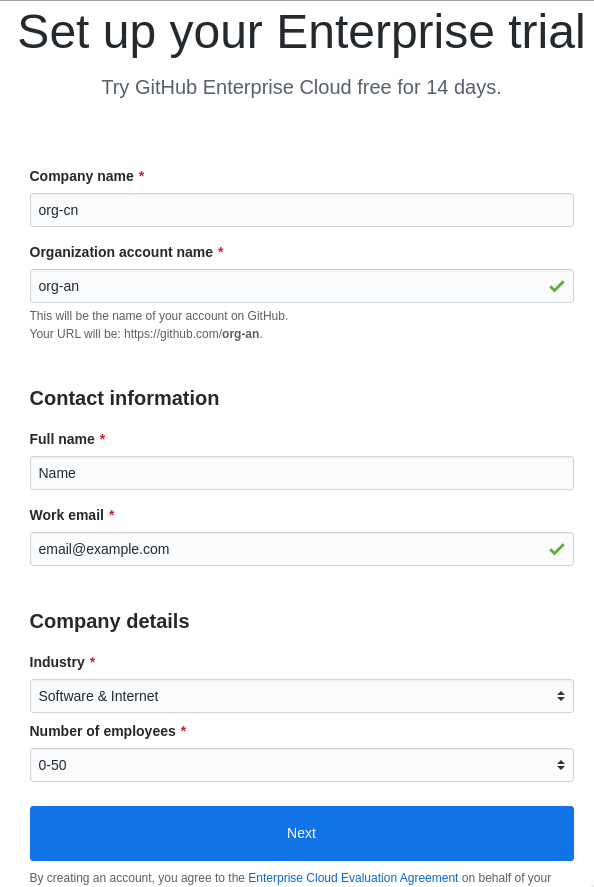Select the Work email input field
Viewport: 594px width, 887px height.
302,549
